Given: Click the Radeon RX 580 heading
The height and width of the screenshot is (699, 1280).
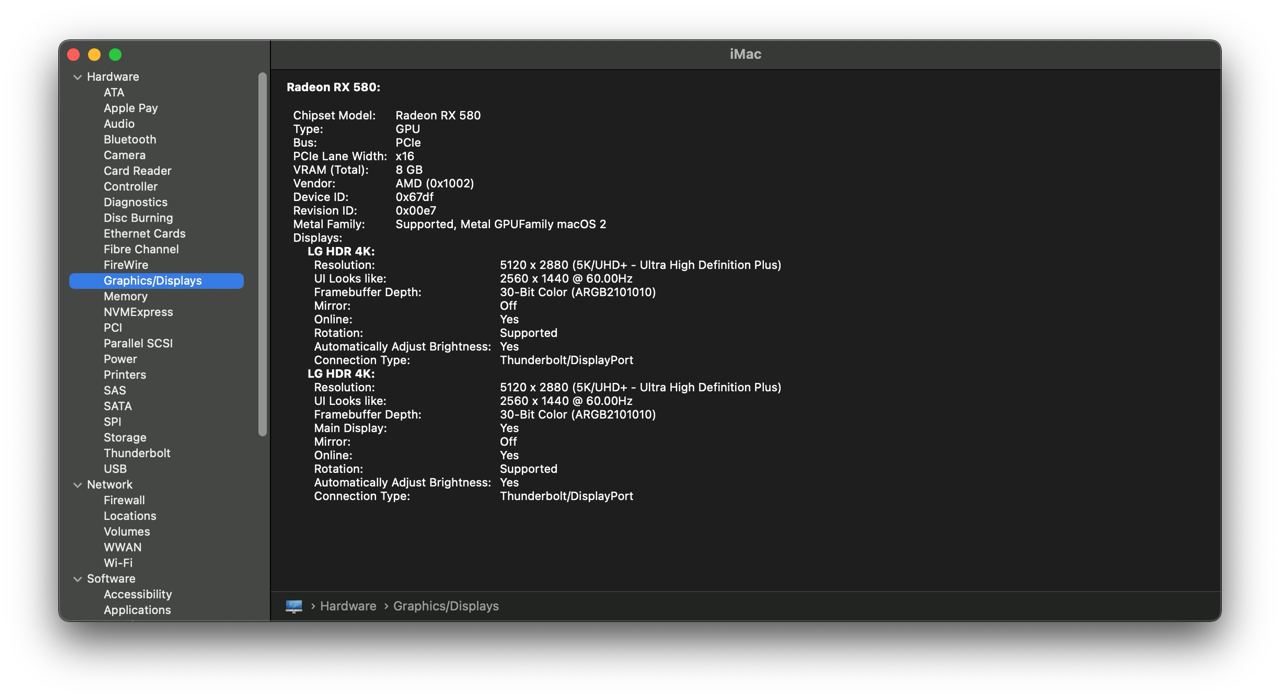Looking at the screenshot, I should pos(333,88).
